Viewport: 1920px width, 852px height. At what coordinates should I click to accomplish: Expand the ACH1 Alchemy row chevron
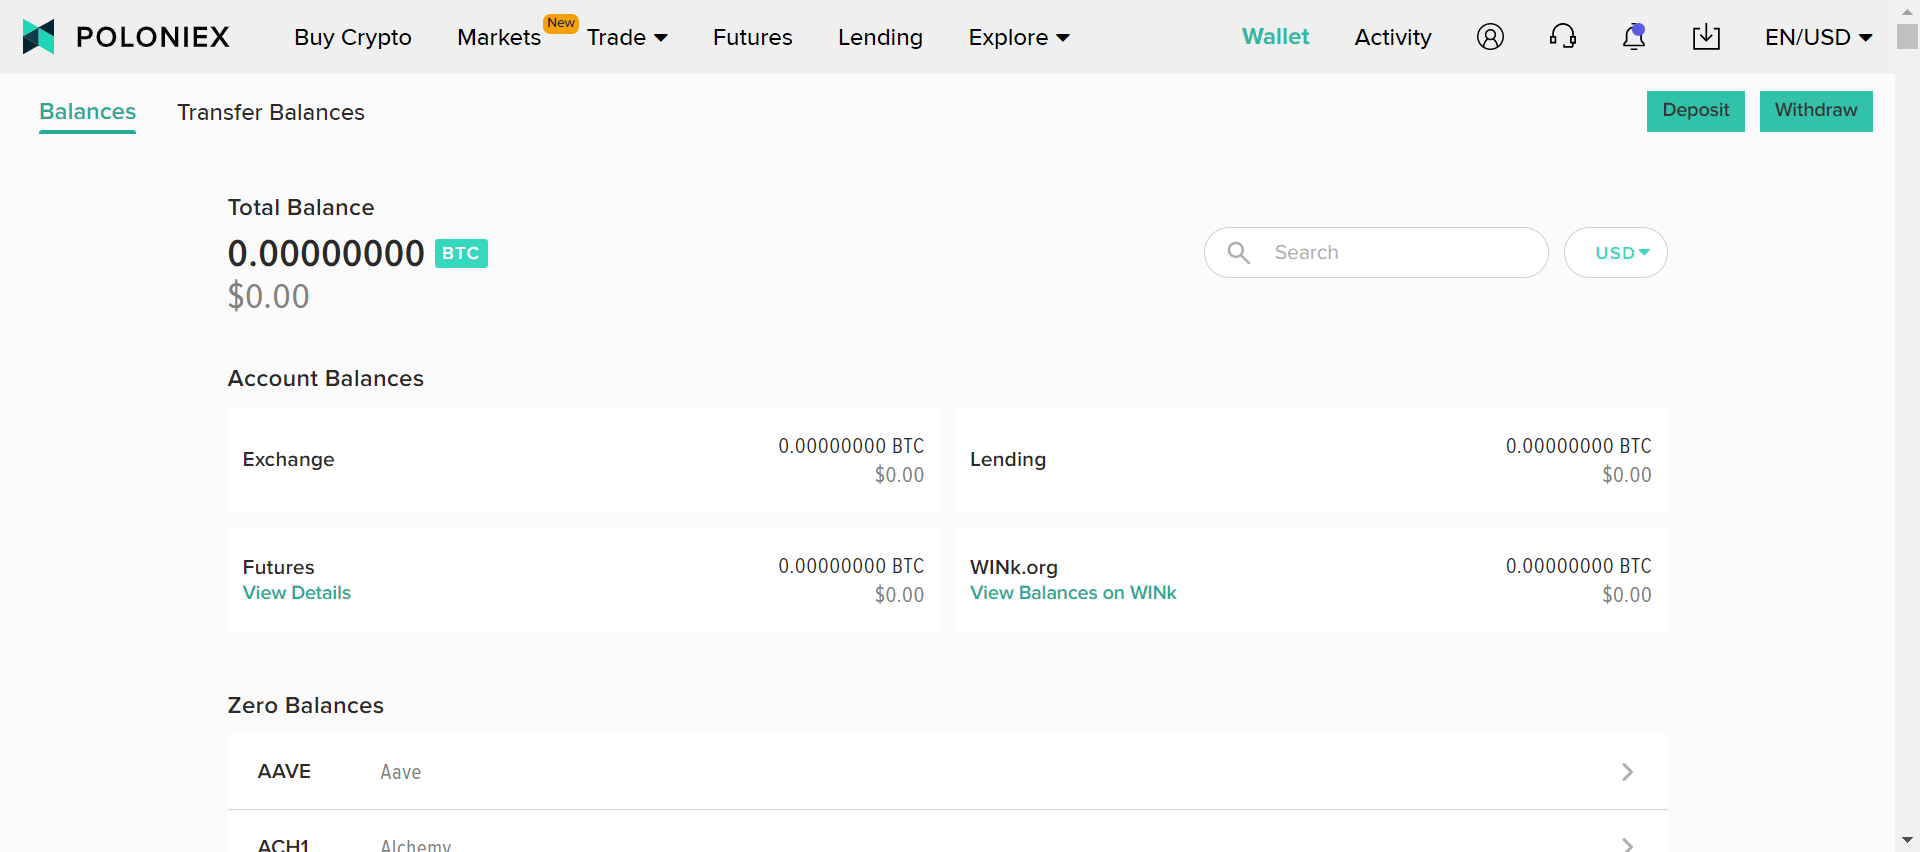[x=1627, y=845]
